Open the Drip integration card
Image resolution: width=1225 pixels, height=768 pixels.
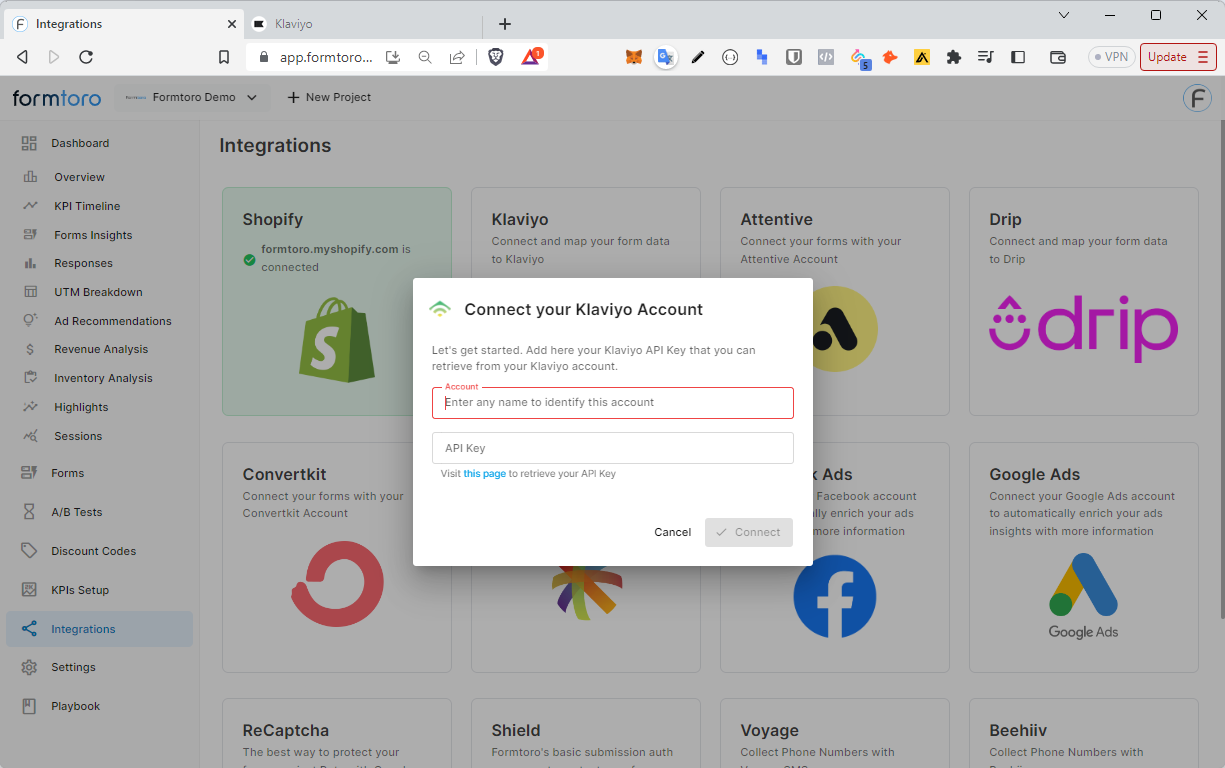tap(1084, 301)
